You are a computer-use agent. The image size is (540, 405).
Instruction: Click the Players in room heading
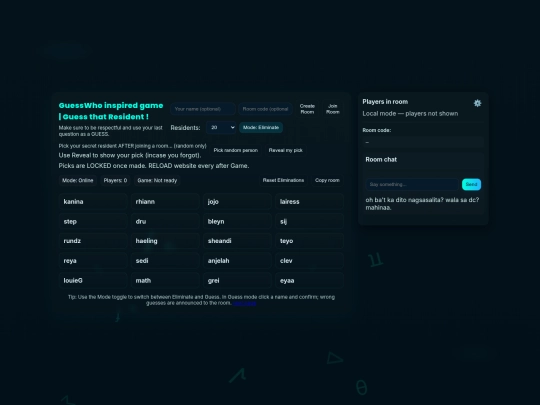pyautogui.click(x=385, y=102)
